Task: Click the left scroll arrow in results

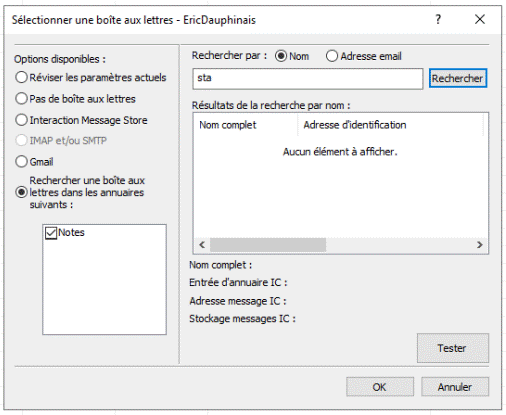Action: pos(202,245)
